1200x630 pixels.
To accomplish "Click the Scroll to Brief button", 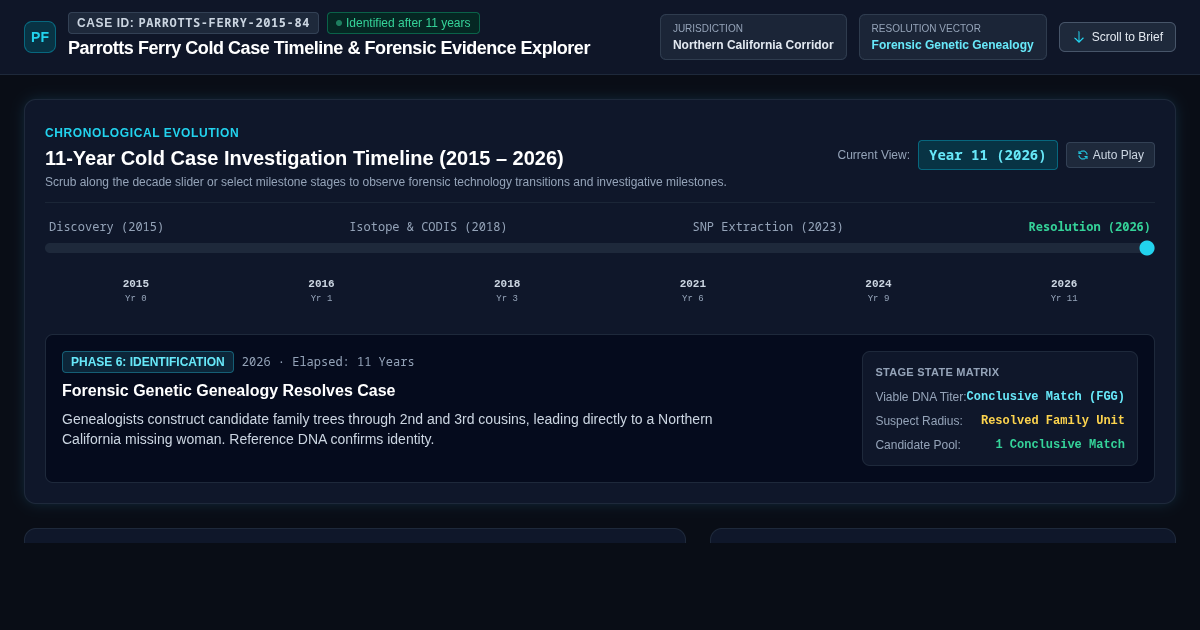I will [1117, 37].
